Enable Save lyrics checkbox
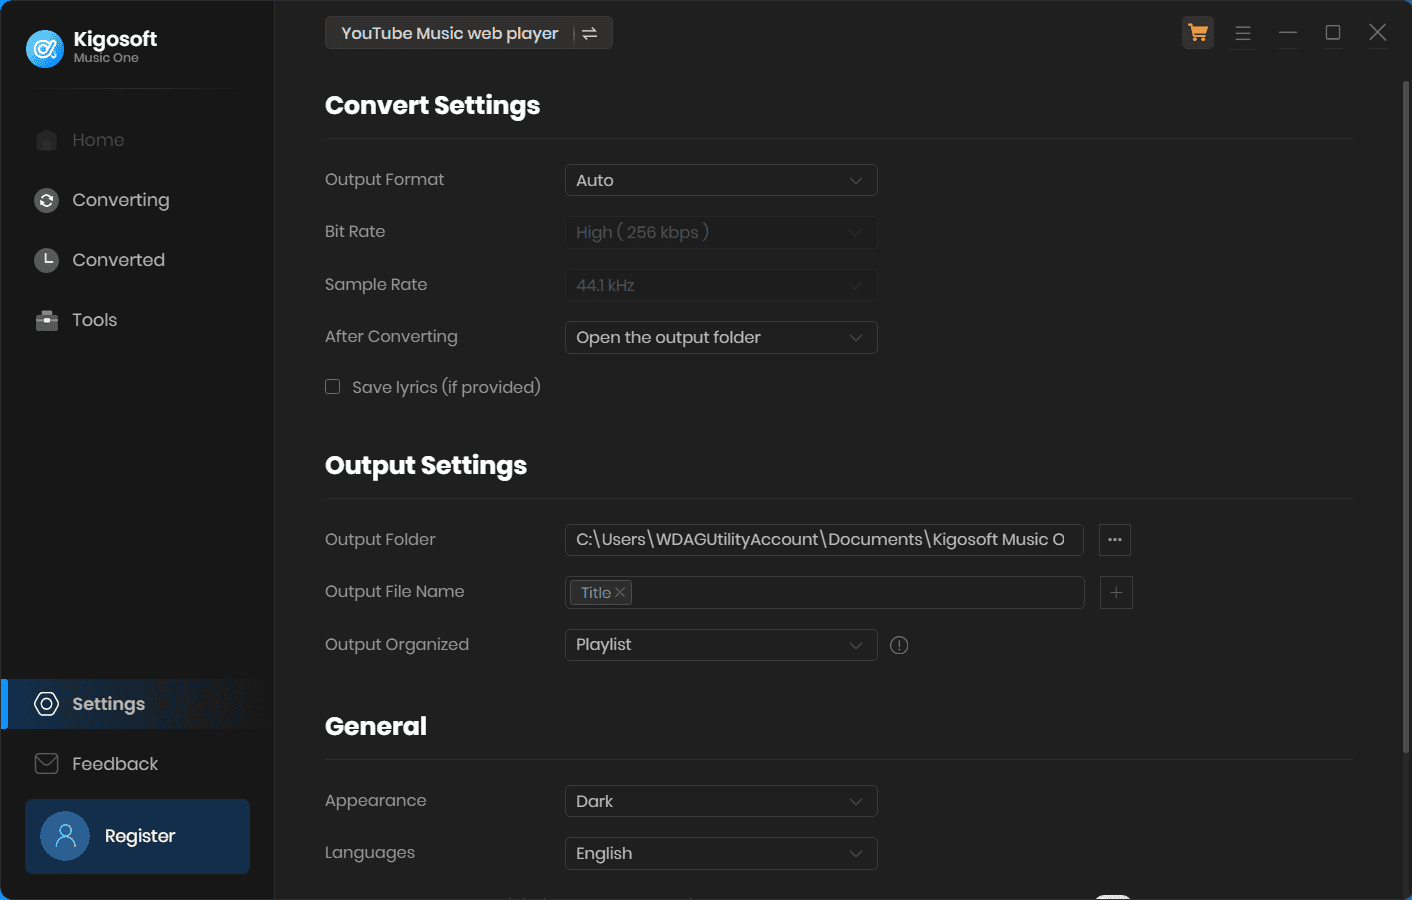The image size is (1412, 900). coord(333,387)
